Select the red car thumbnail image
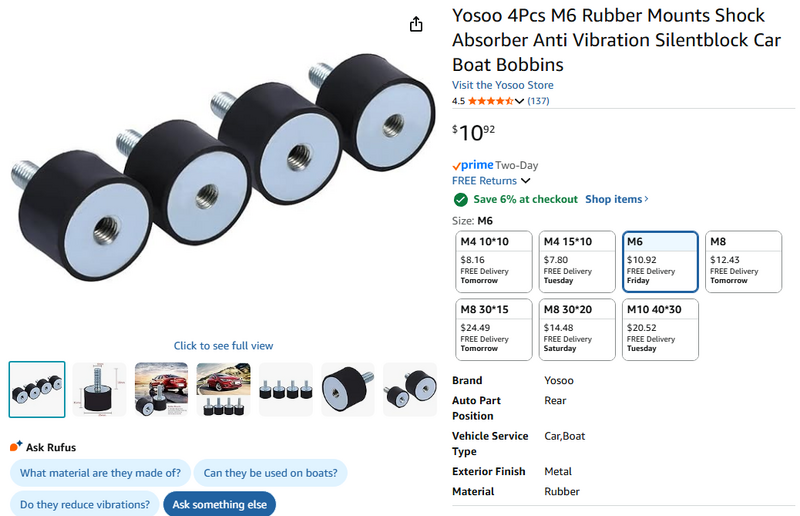Viewport: 800px width, 516px height. click(x=161, y=389)
